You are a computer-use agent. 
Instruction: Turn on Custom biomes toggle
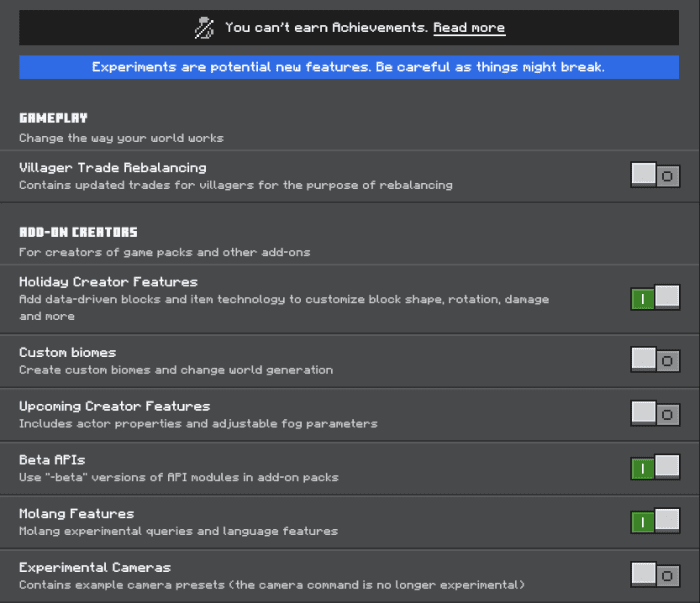655,360
